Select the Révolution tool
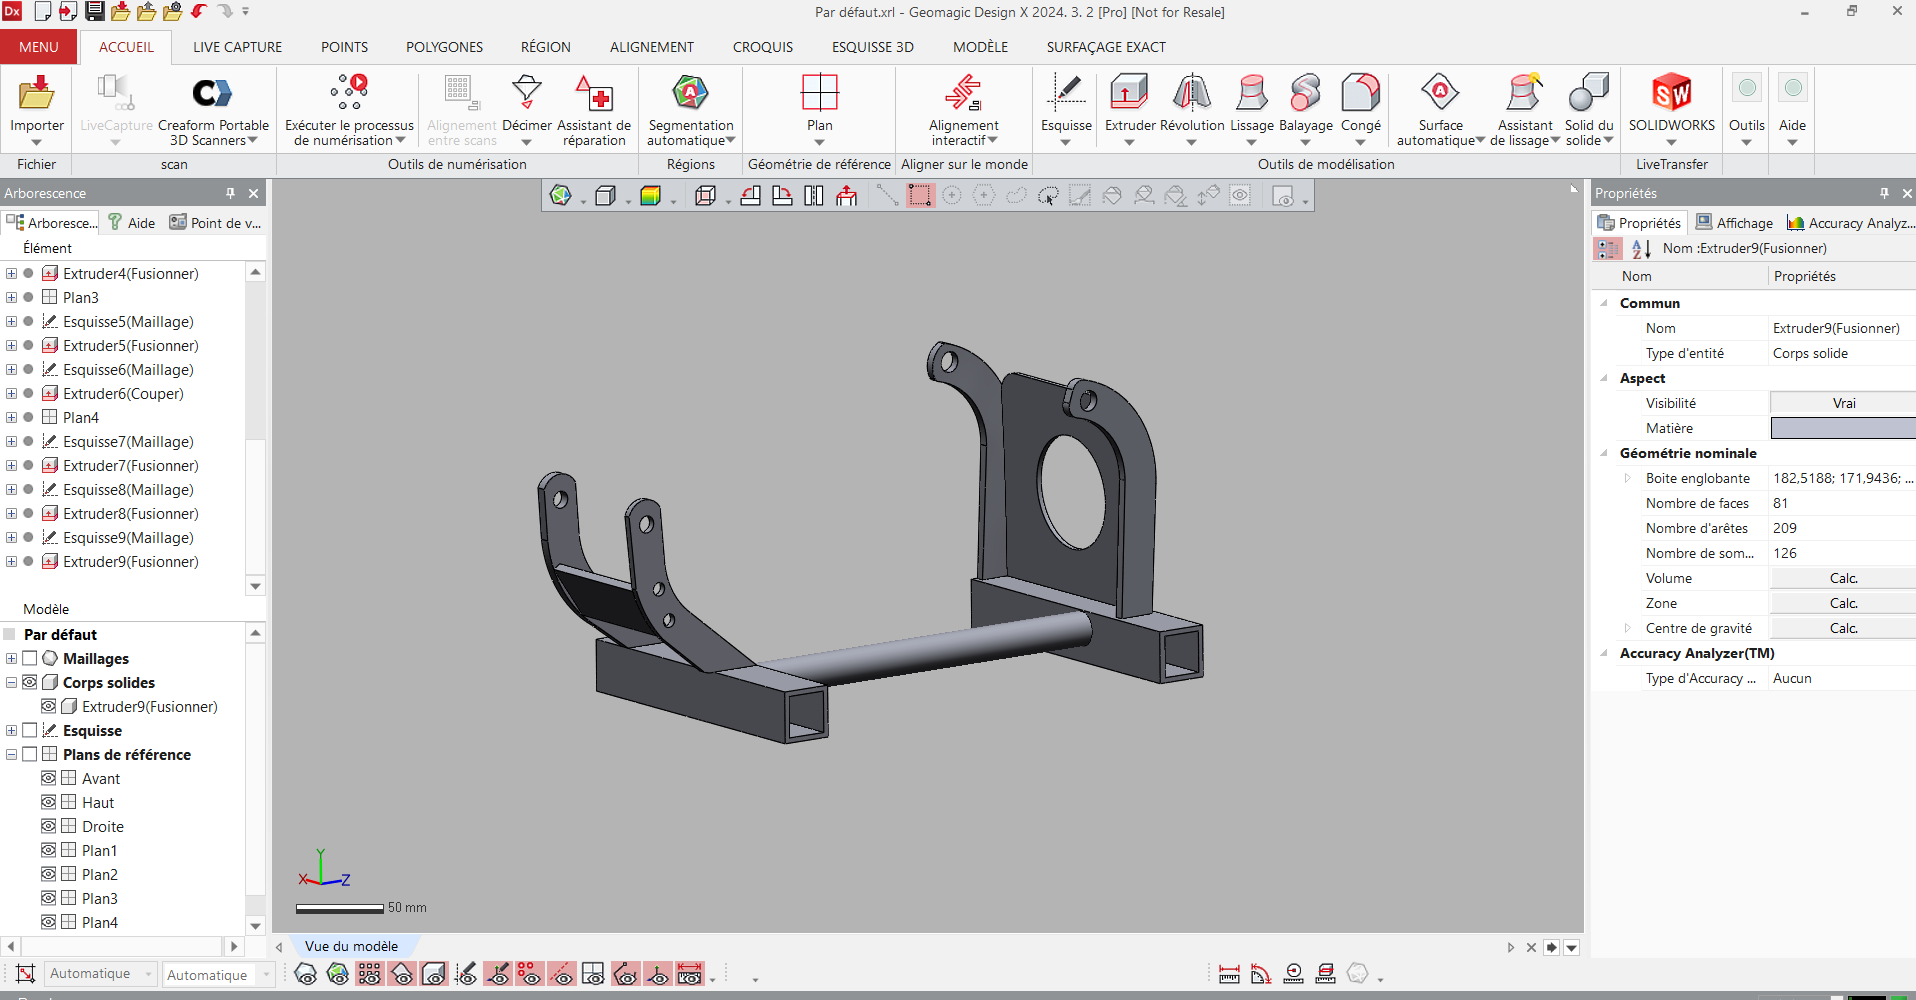The image size is (1916, 1000). (1192, 93)
